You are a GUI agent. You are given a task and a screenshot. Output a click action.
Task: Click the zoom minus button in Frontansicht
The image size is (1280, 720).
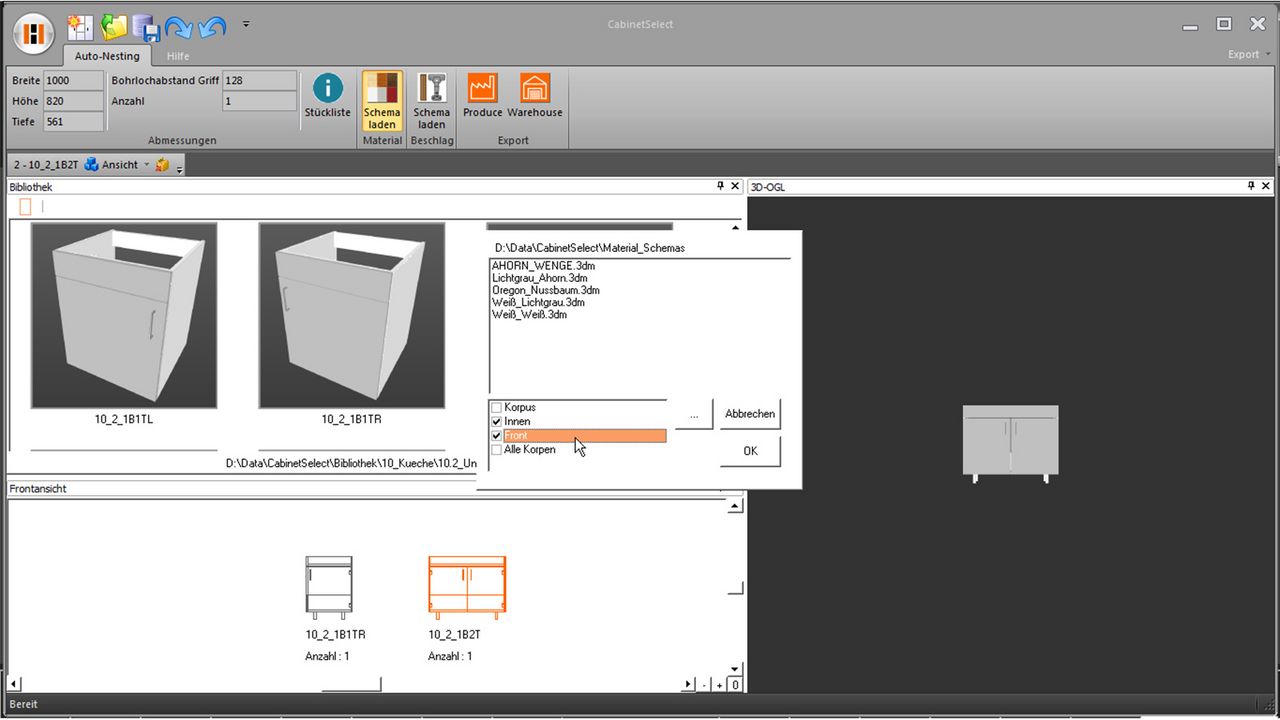click(x=705, y=685)
